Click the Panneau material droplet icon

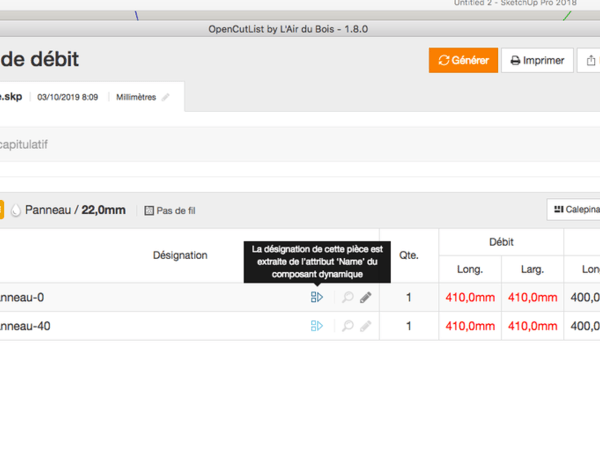pos(15,210)
